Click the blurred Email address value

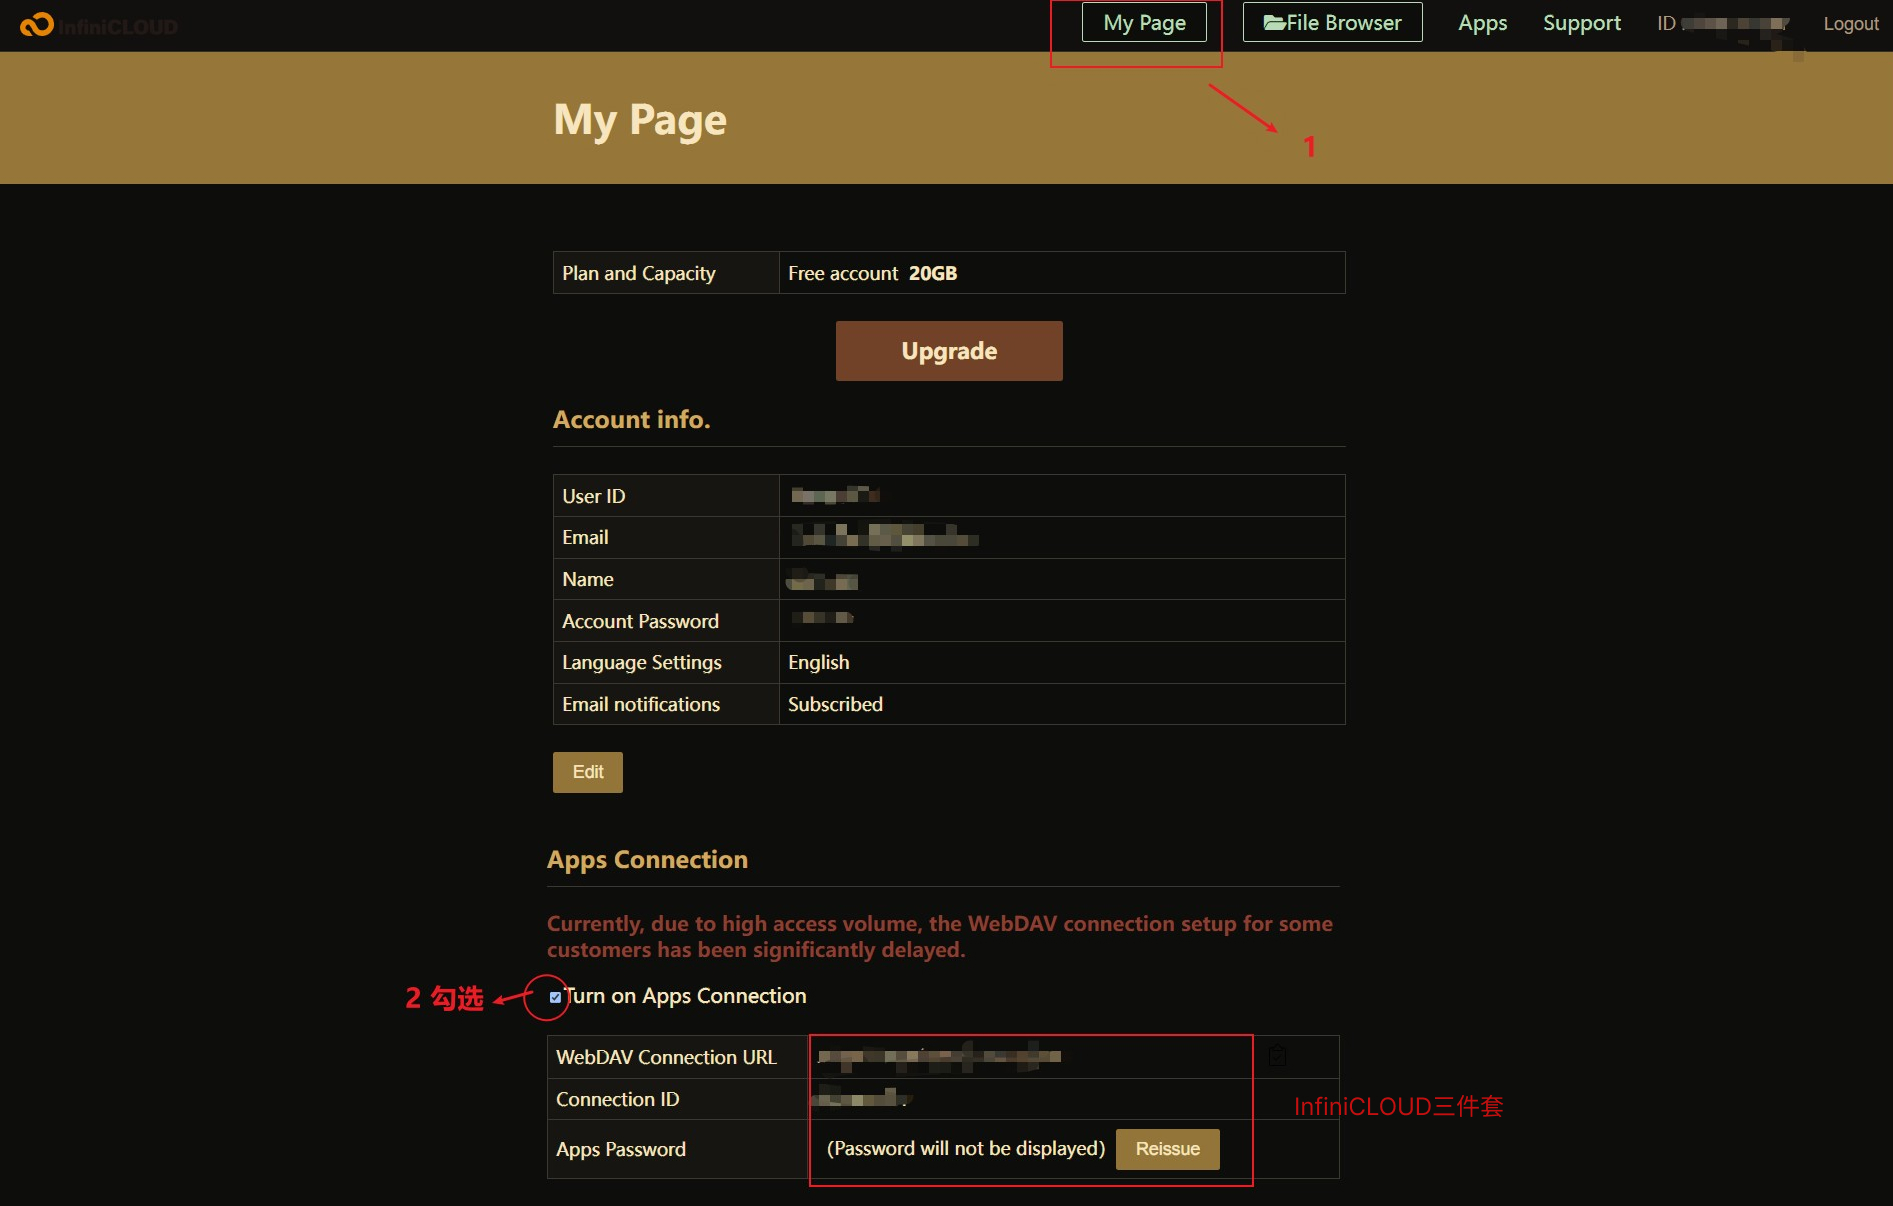point(884,537)
